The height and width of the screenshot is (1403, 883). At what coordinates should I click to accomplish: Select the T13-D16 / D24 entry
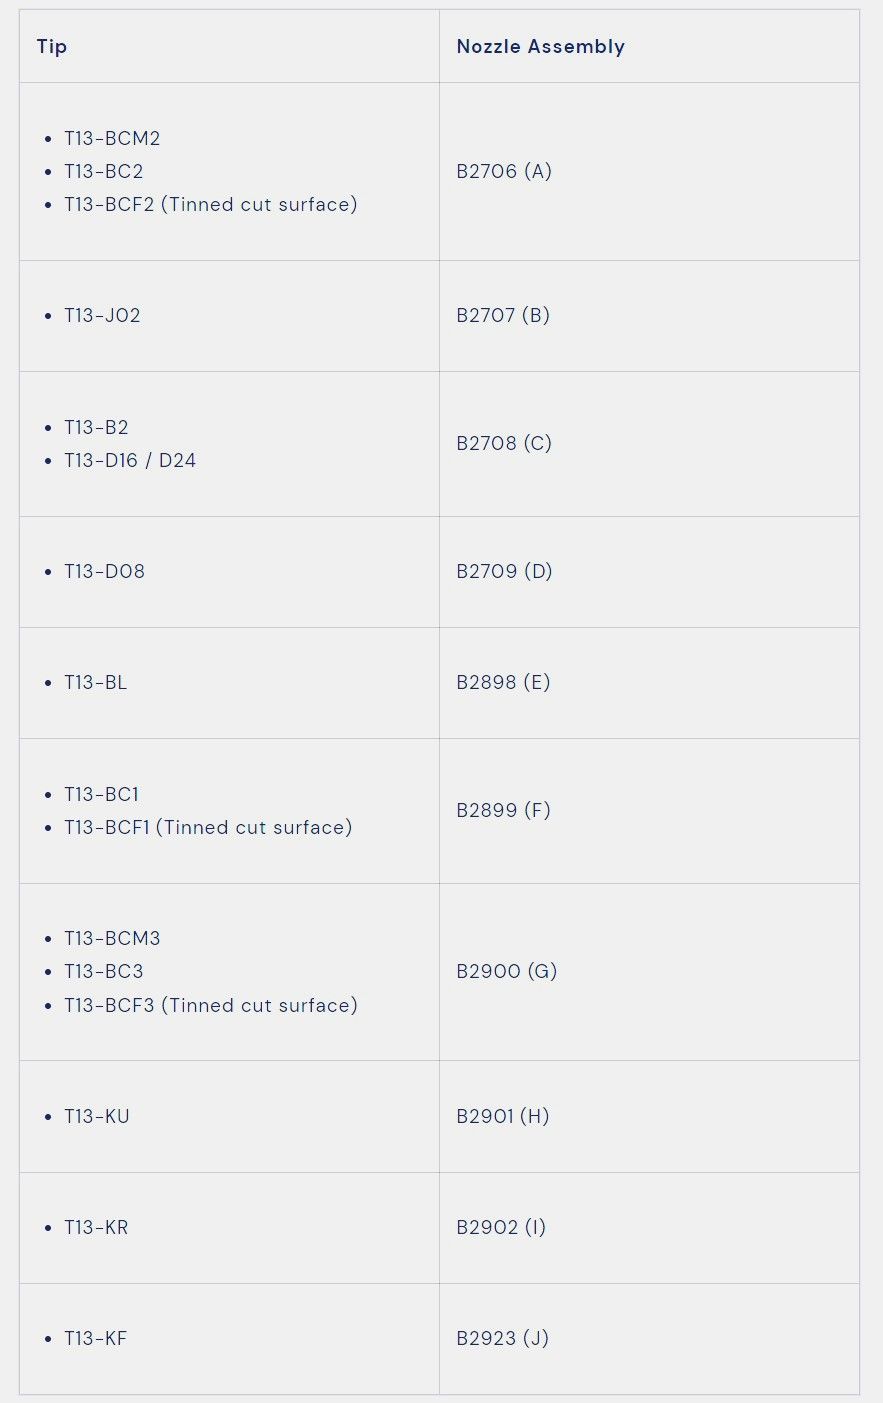[x=130, y=460]
